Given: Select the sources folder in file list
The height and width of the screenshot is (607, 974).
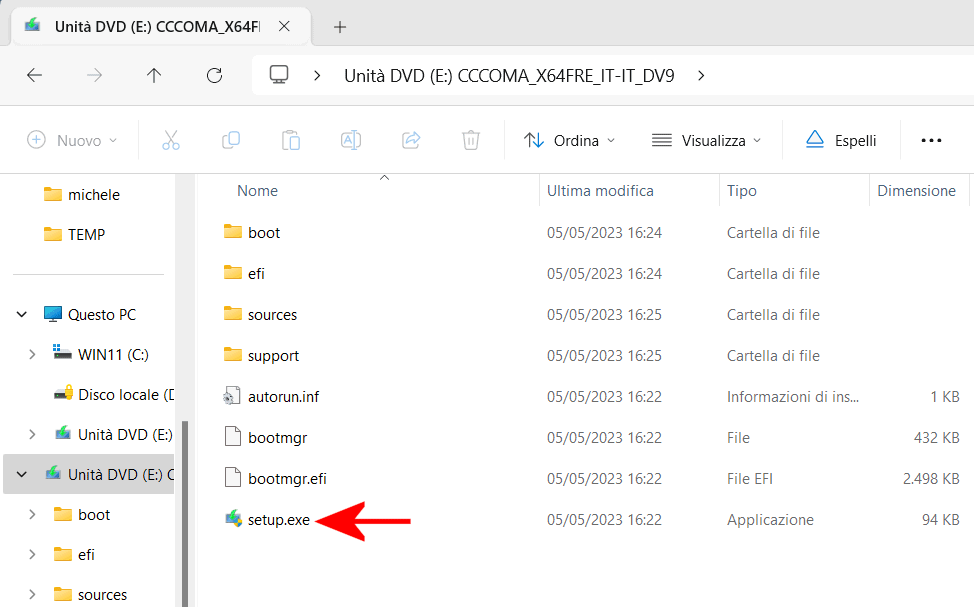Looking at the screenshot, I should (x=272, y=314).
